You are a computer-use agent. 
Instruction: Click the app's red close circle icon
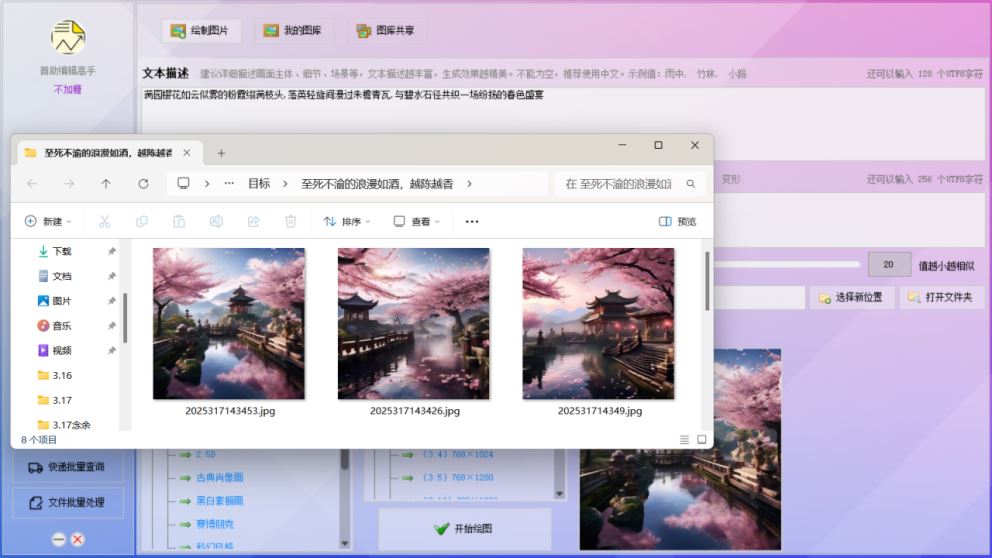(77, 540)
